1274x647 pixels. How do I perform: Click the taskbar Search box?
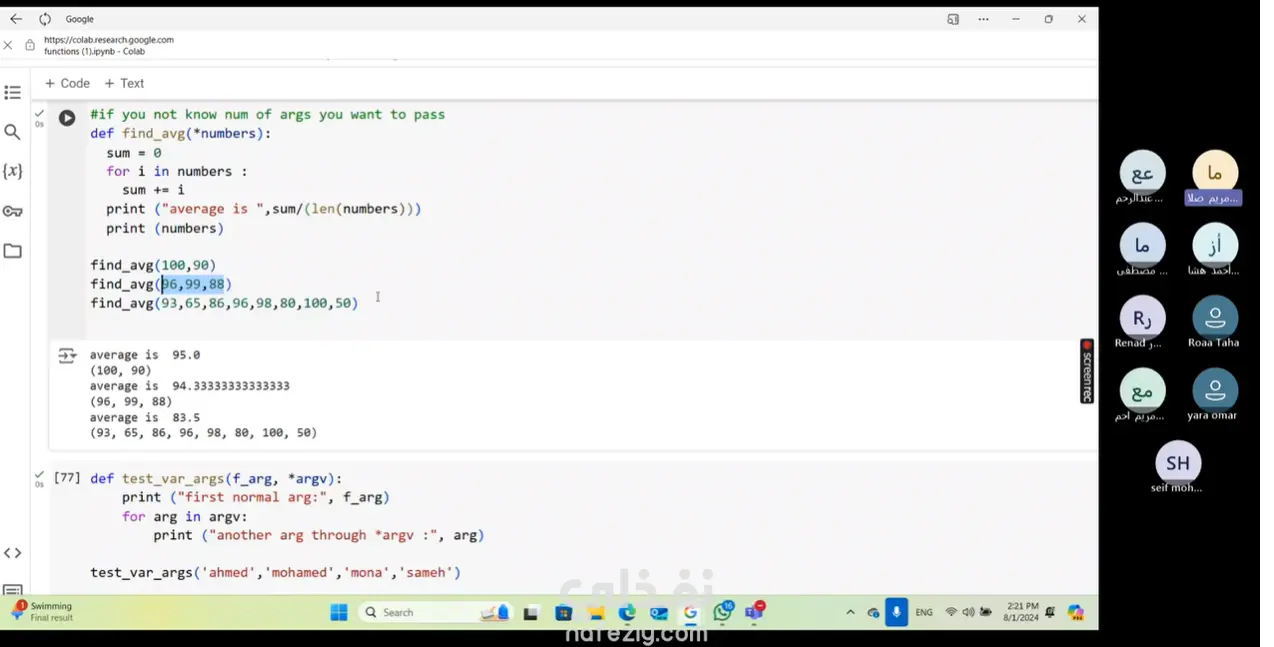click(435, 612)
